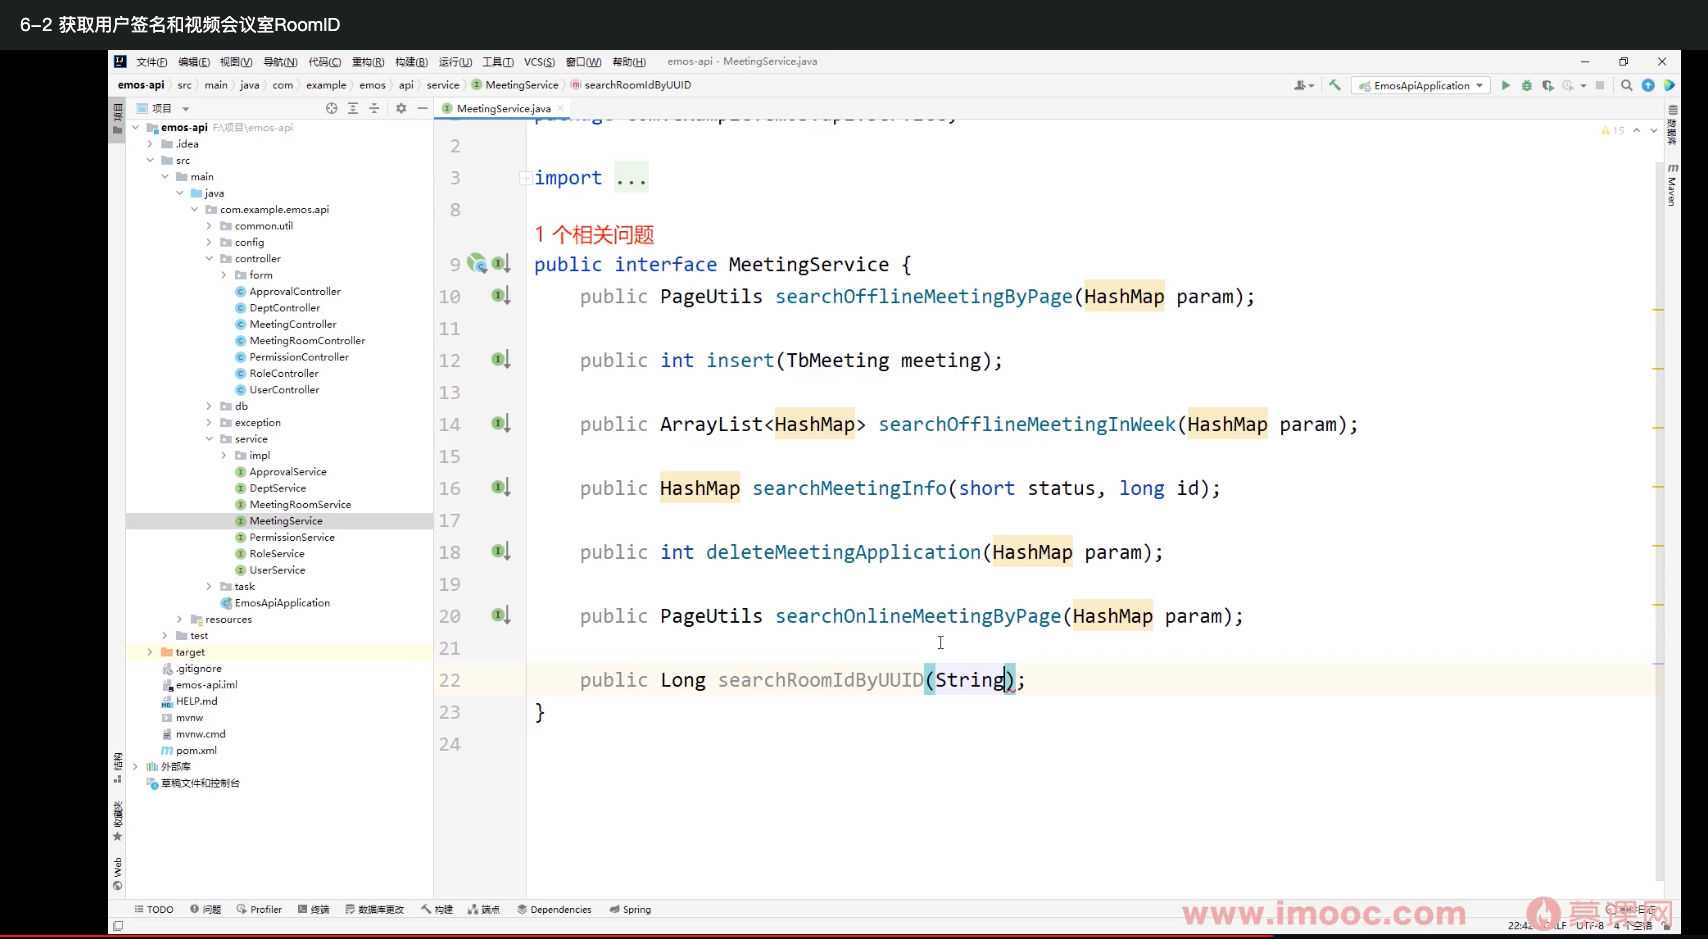
Task: Open UserService in the project tree
Action: click(x=277, y=570)
